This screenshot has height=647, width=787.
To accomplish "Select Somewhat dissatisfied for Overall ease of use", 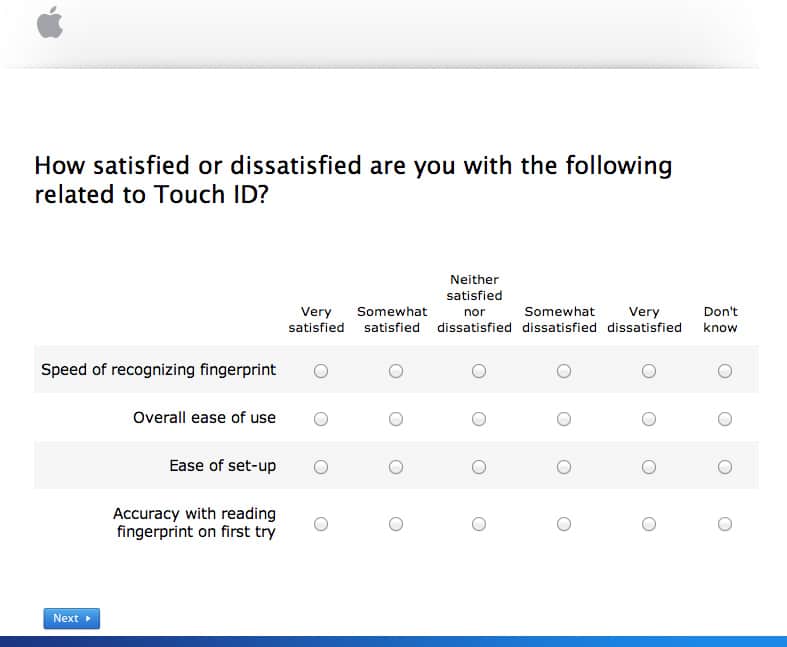I will 564,419.
